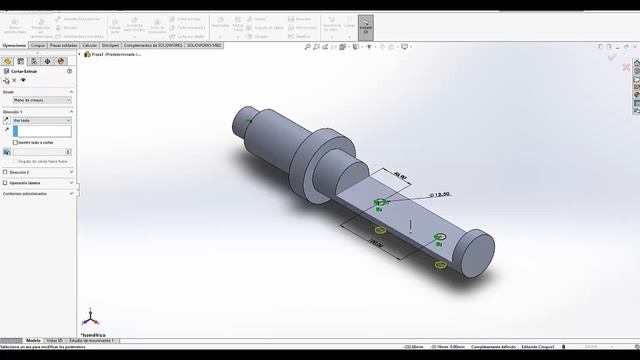This screenshot has width=640, height=360.
Task: Open view settings monitor icon
Action: 404,47
